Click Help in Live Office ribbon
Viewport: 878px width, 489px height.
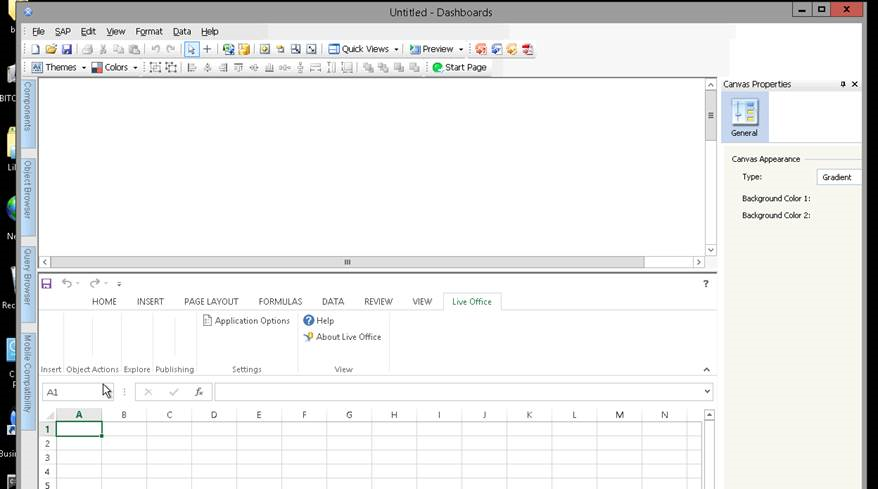319,320
